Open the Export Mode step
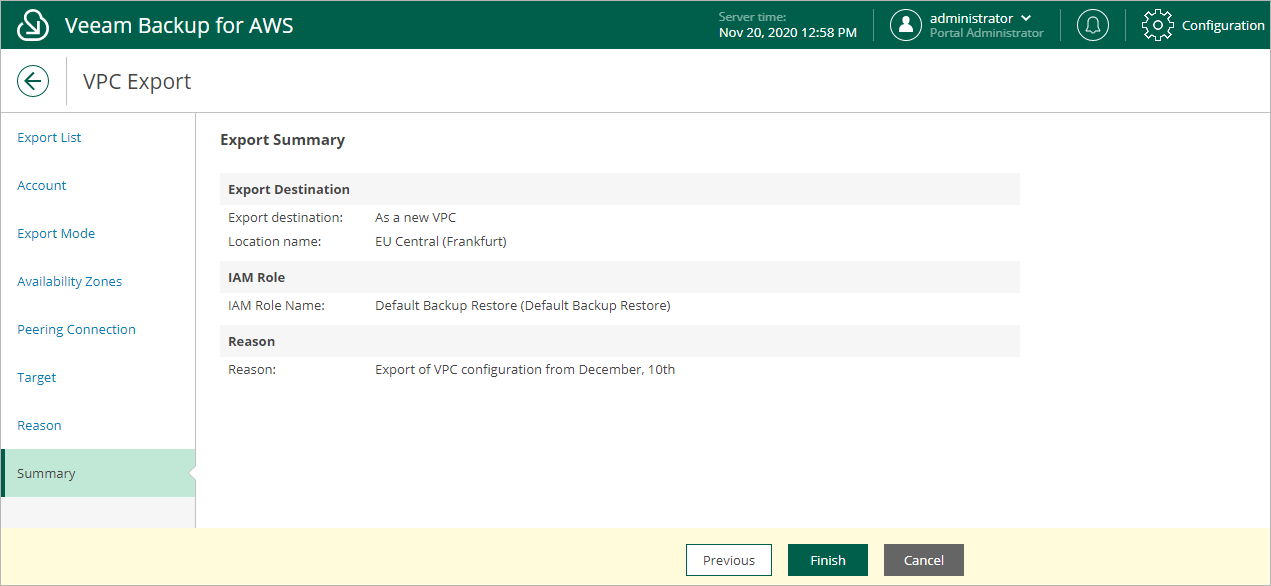The height and width of the screenshot is (586, 1271). click(x=56, y=233)
